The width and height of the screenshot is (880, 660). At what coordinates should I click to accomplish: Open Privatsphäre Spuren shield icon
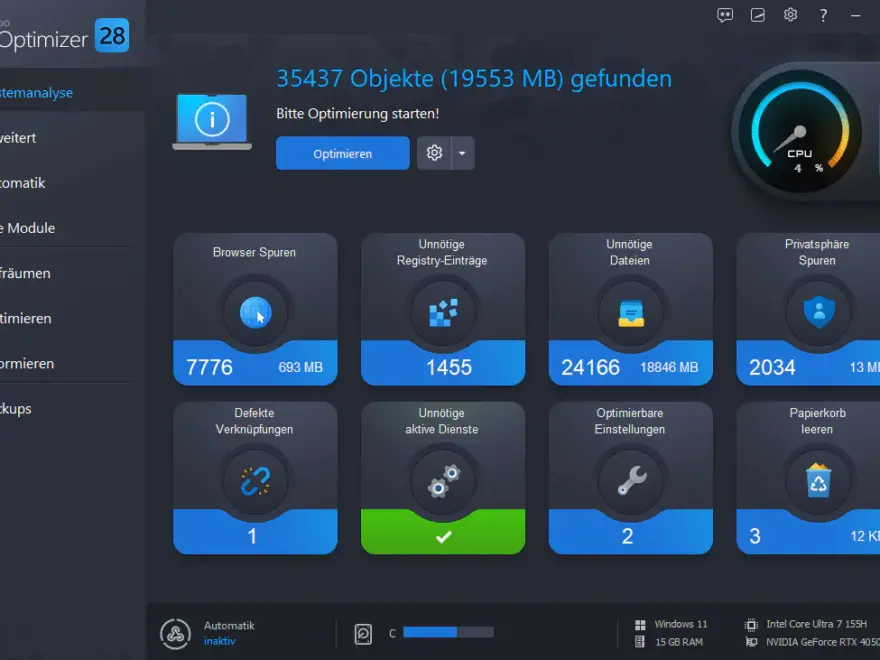(819, 313)
